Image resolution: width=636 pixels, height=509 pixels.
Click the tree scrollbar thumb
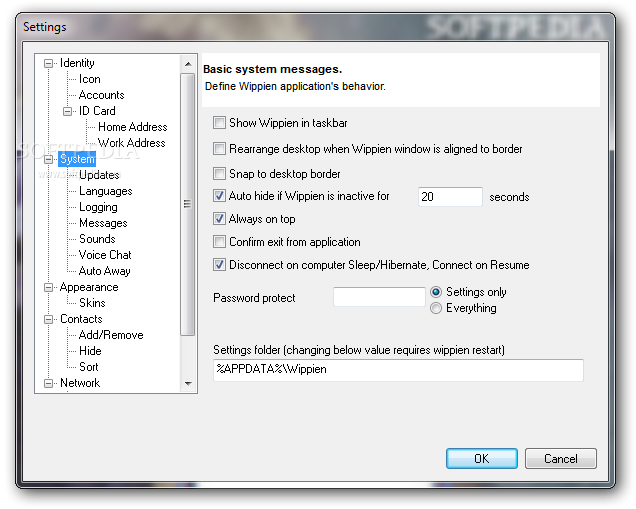point(187,204)
